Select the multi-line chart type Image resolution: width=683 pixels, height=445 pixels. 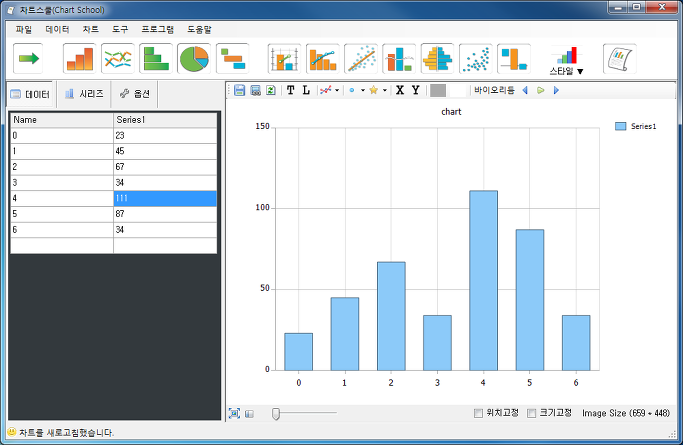tap(118, 58)
